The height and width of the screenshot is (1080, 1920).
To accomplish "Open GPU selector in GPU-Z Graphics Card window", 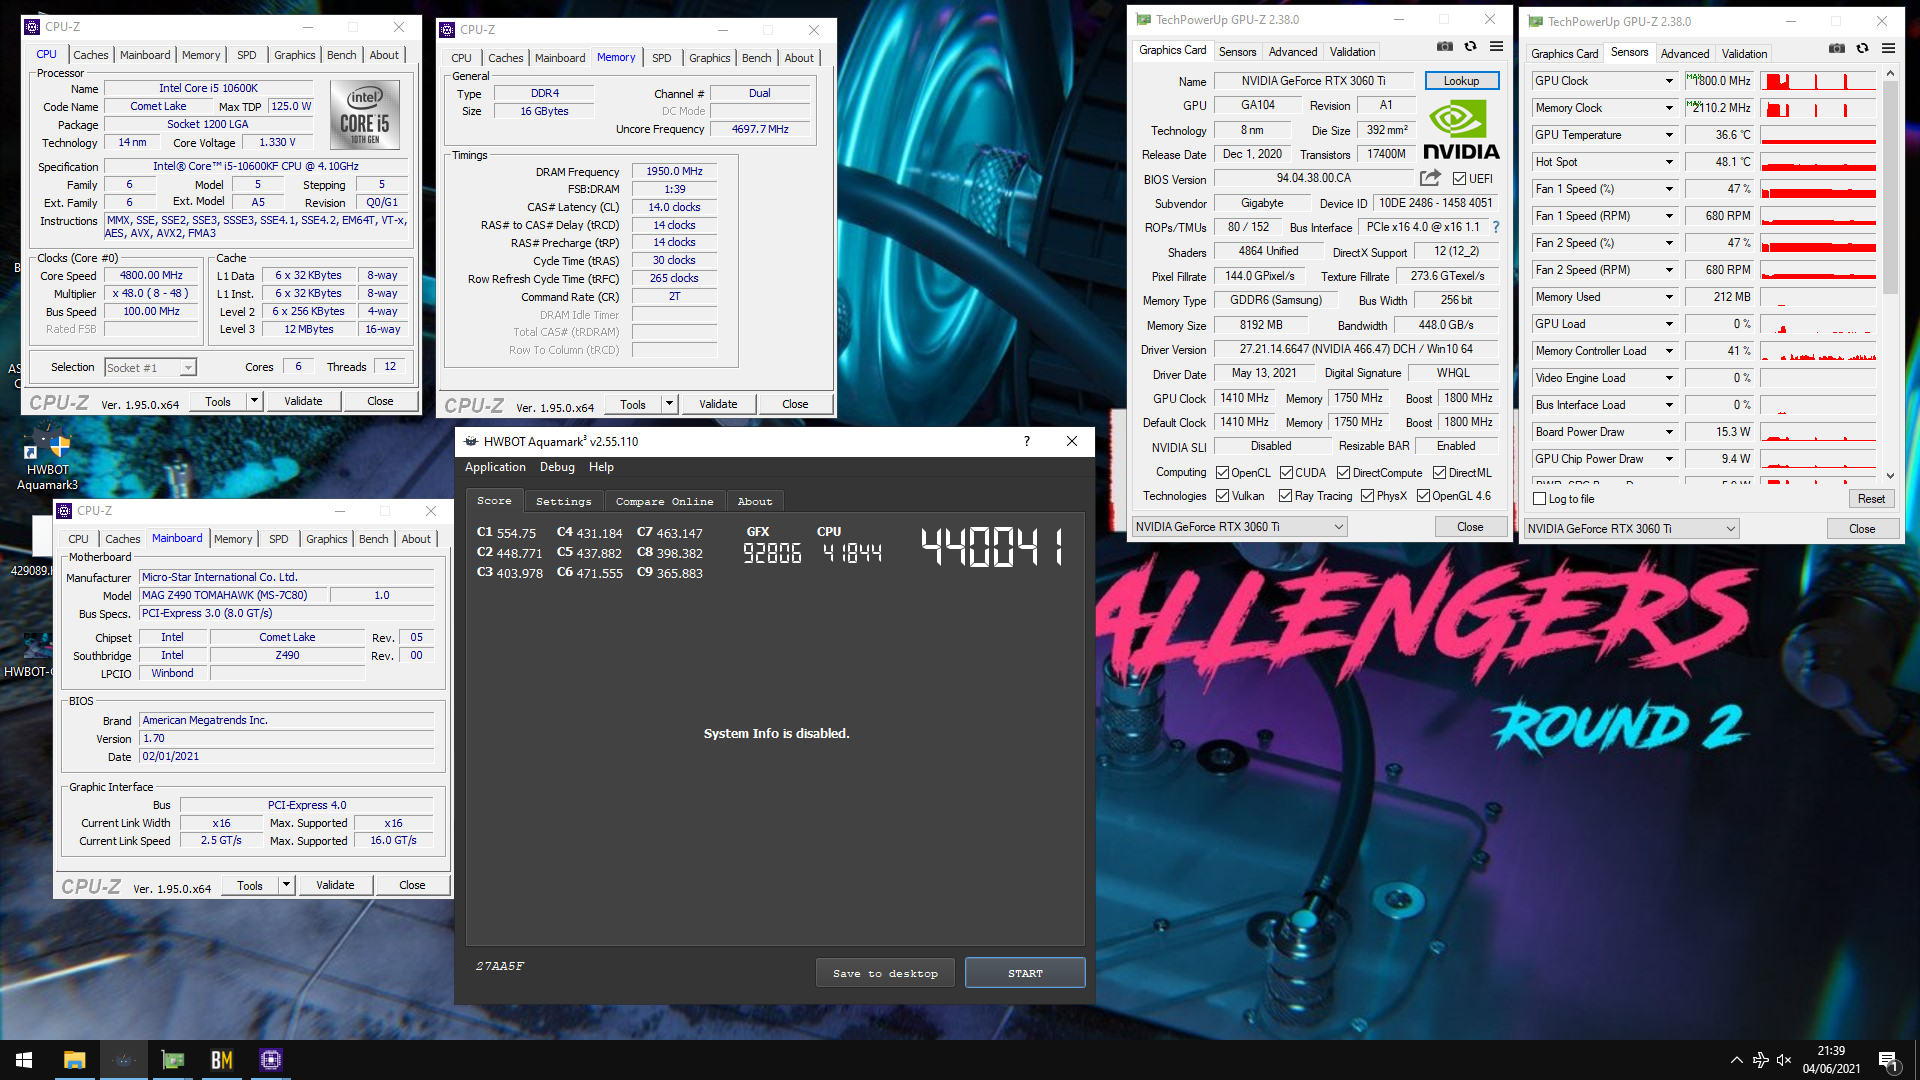I will pyautogui.click(x=1240, y=527).
